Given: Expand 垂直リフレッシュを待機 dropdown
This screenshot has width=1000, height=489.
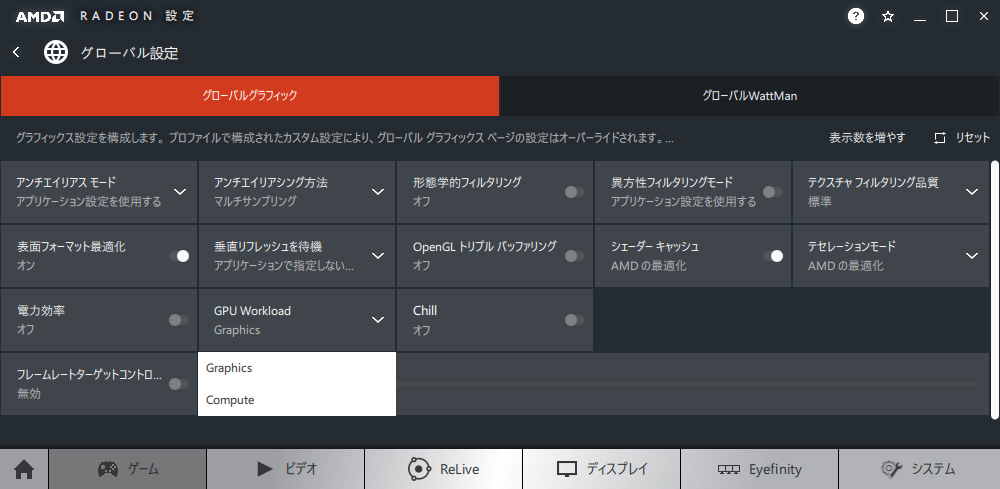Looking at the screenshot, I should tap(378, 256).
